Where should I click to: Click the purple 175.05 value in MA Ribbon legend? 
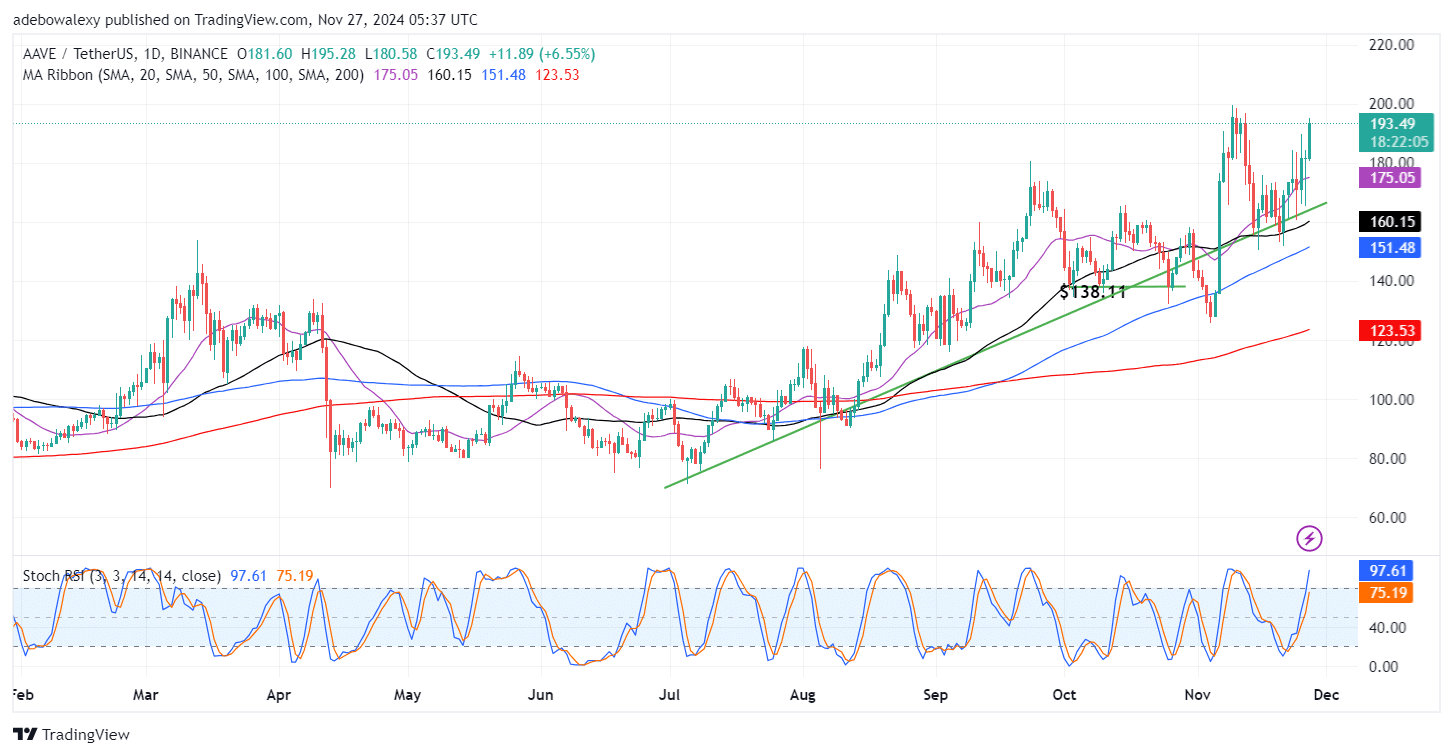pyautogui.click(x=394, y=75)
